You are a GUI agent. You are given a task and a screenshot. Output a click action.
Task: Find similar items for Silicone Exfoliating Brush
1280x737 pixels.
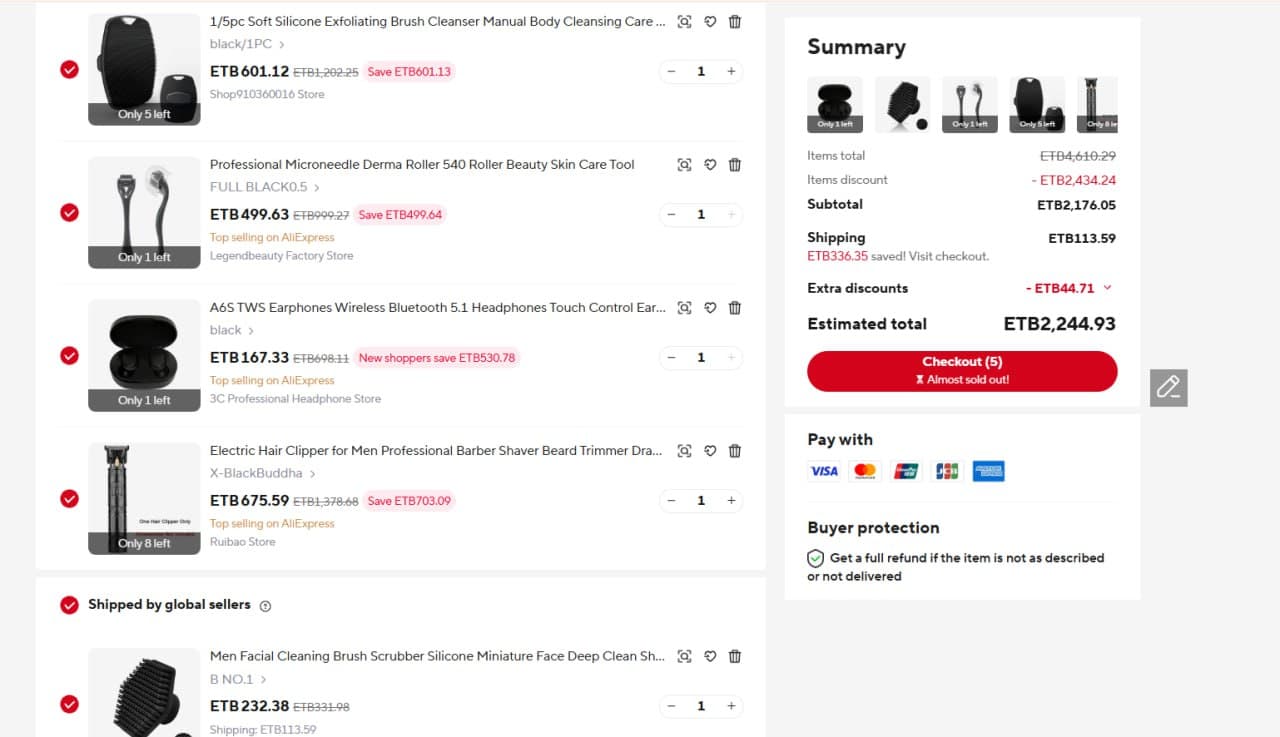click(x=684, y=22)
